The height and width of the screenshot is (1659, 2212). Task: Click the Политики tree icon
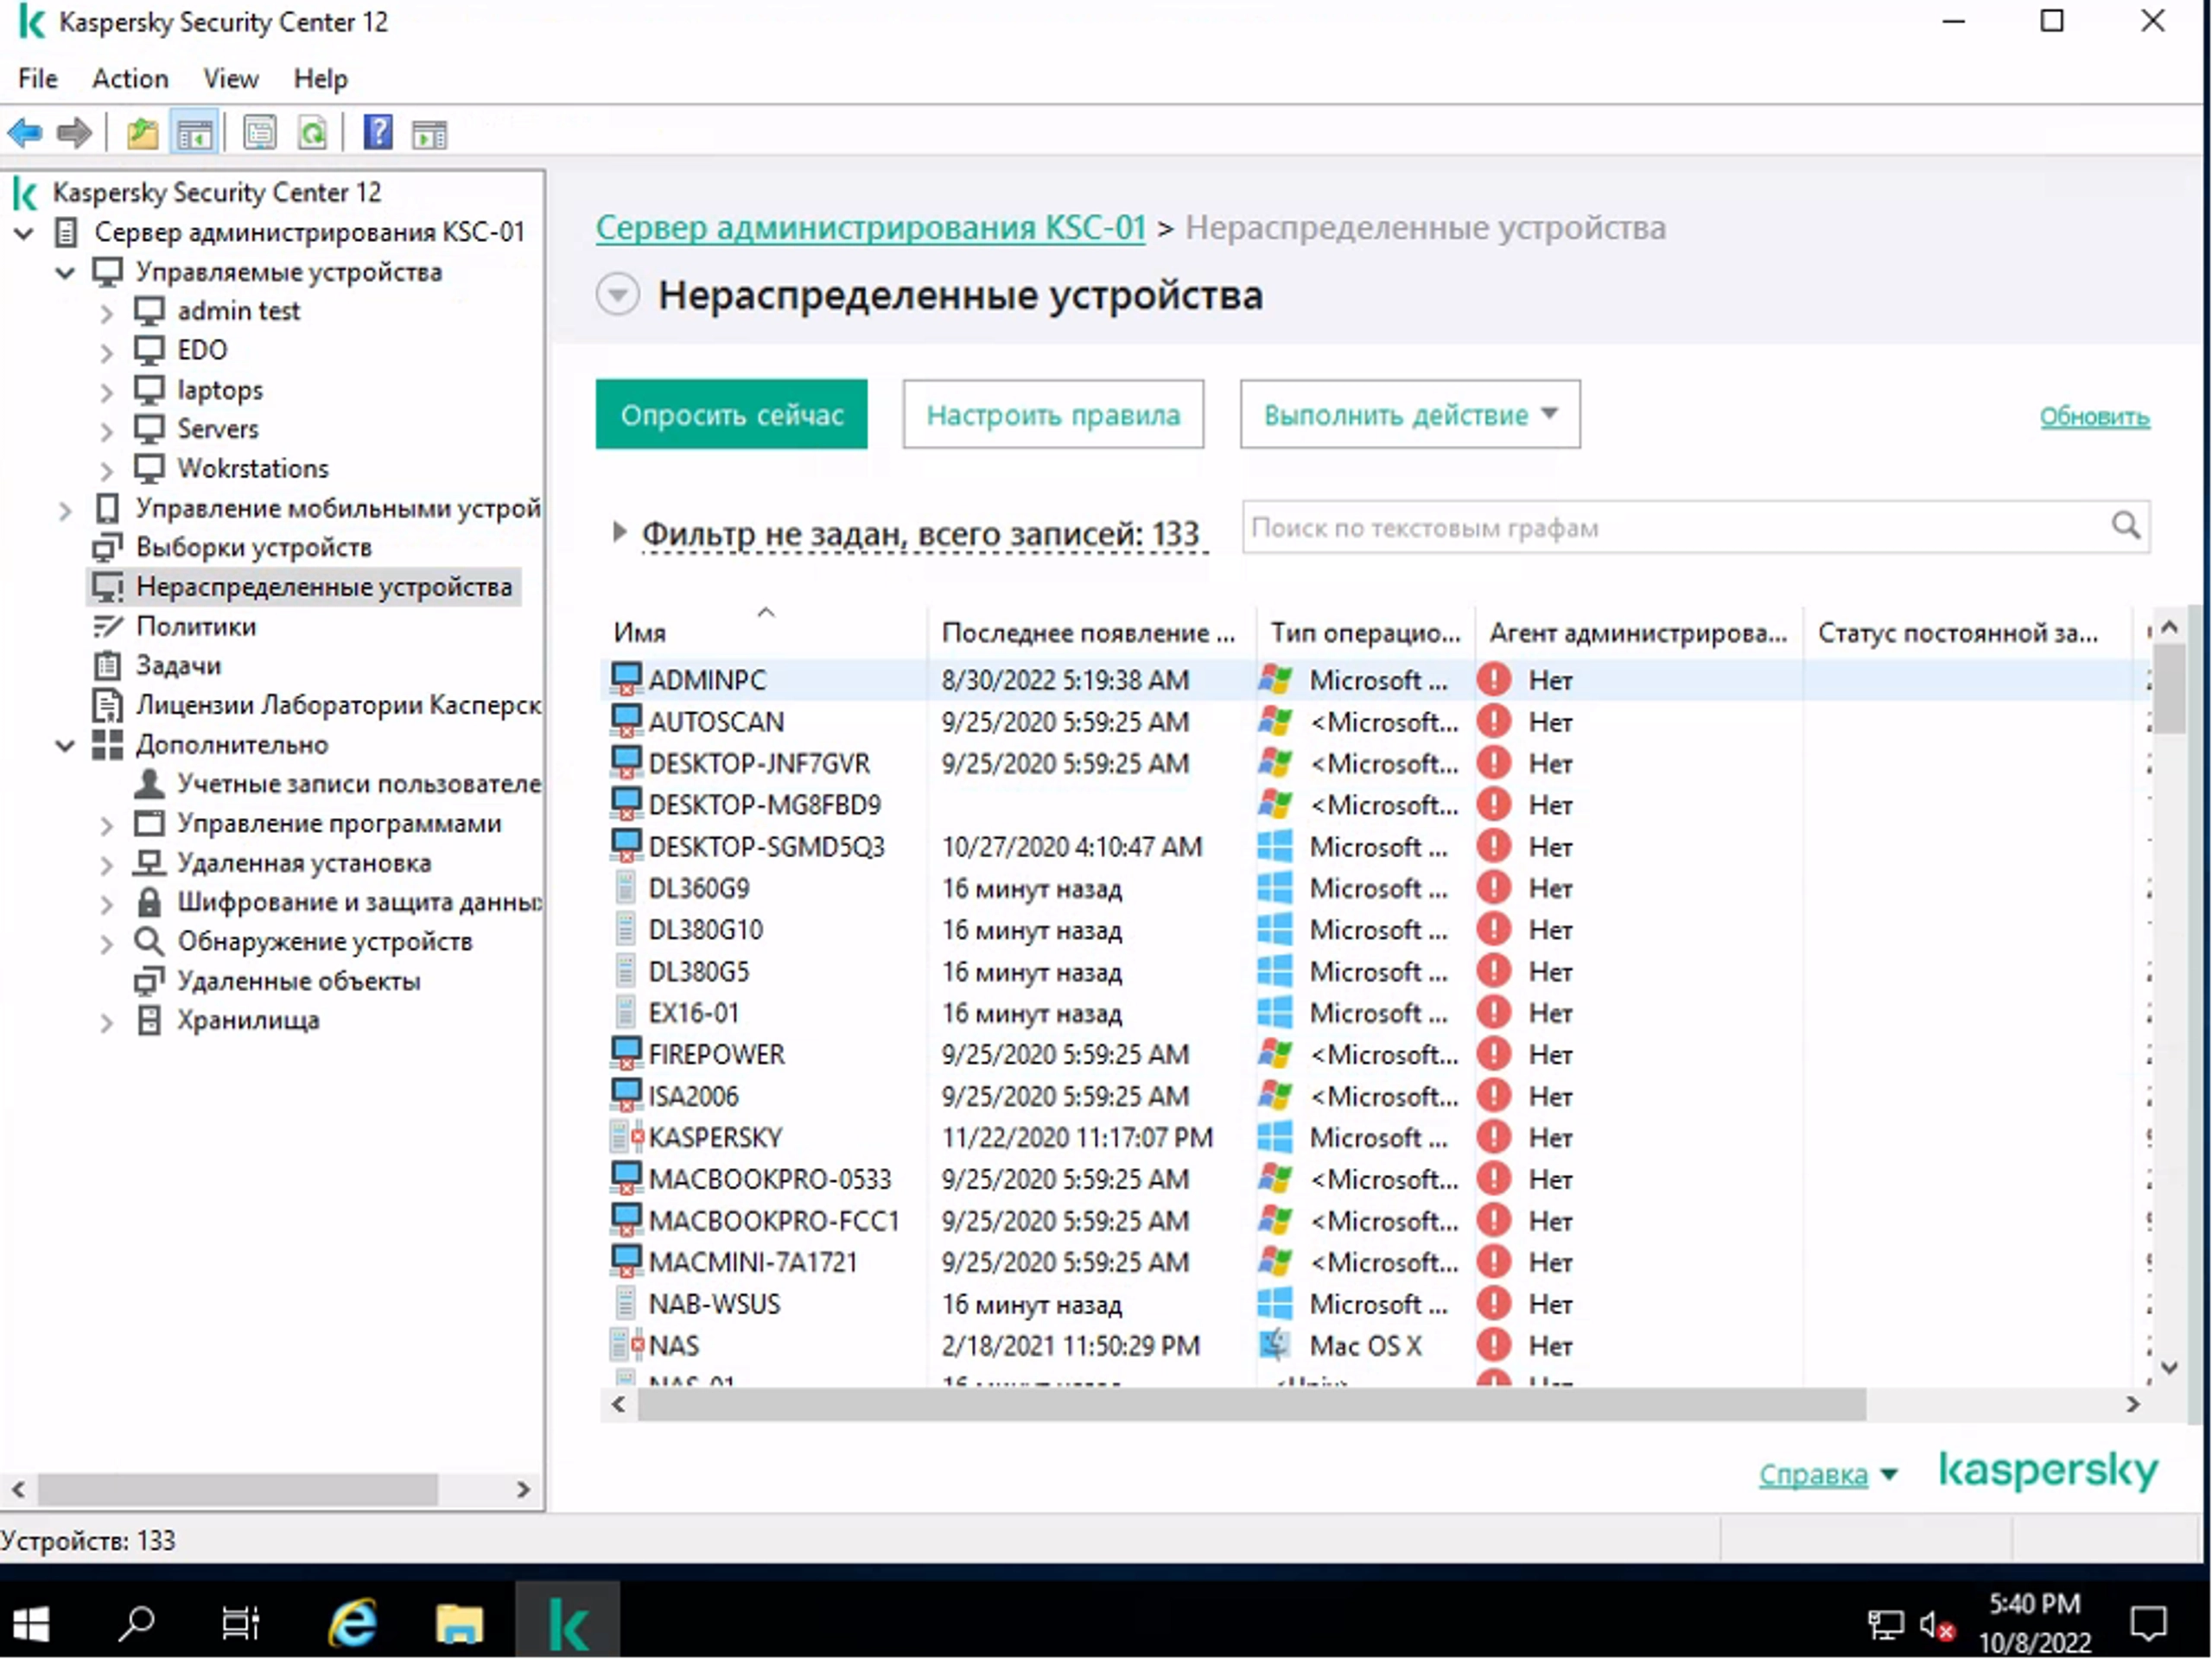point(108,627)
